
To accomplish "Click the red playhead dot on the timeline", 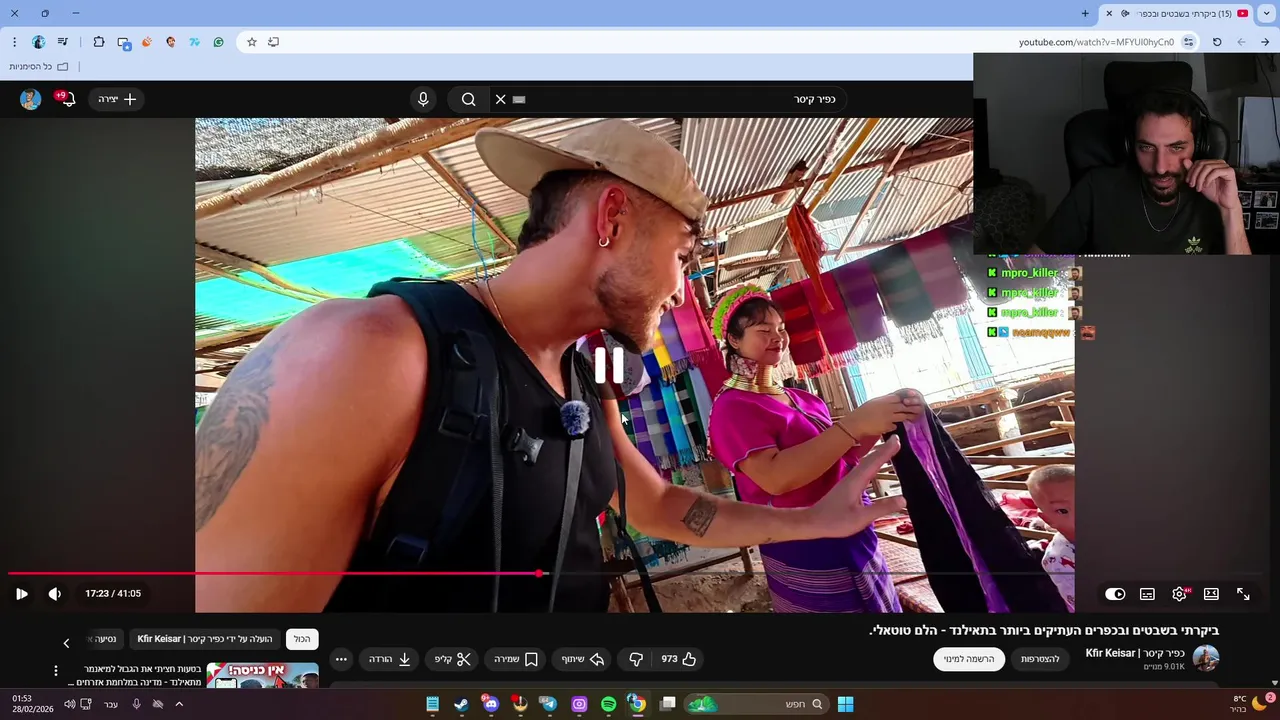I will (539, 573).
